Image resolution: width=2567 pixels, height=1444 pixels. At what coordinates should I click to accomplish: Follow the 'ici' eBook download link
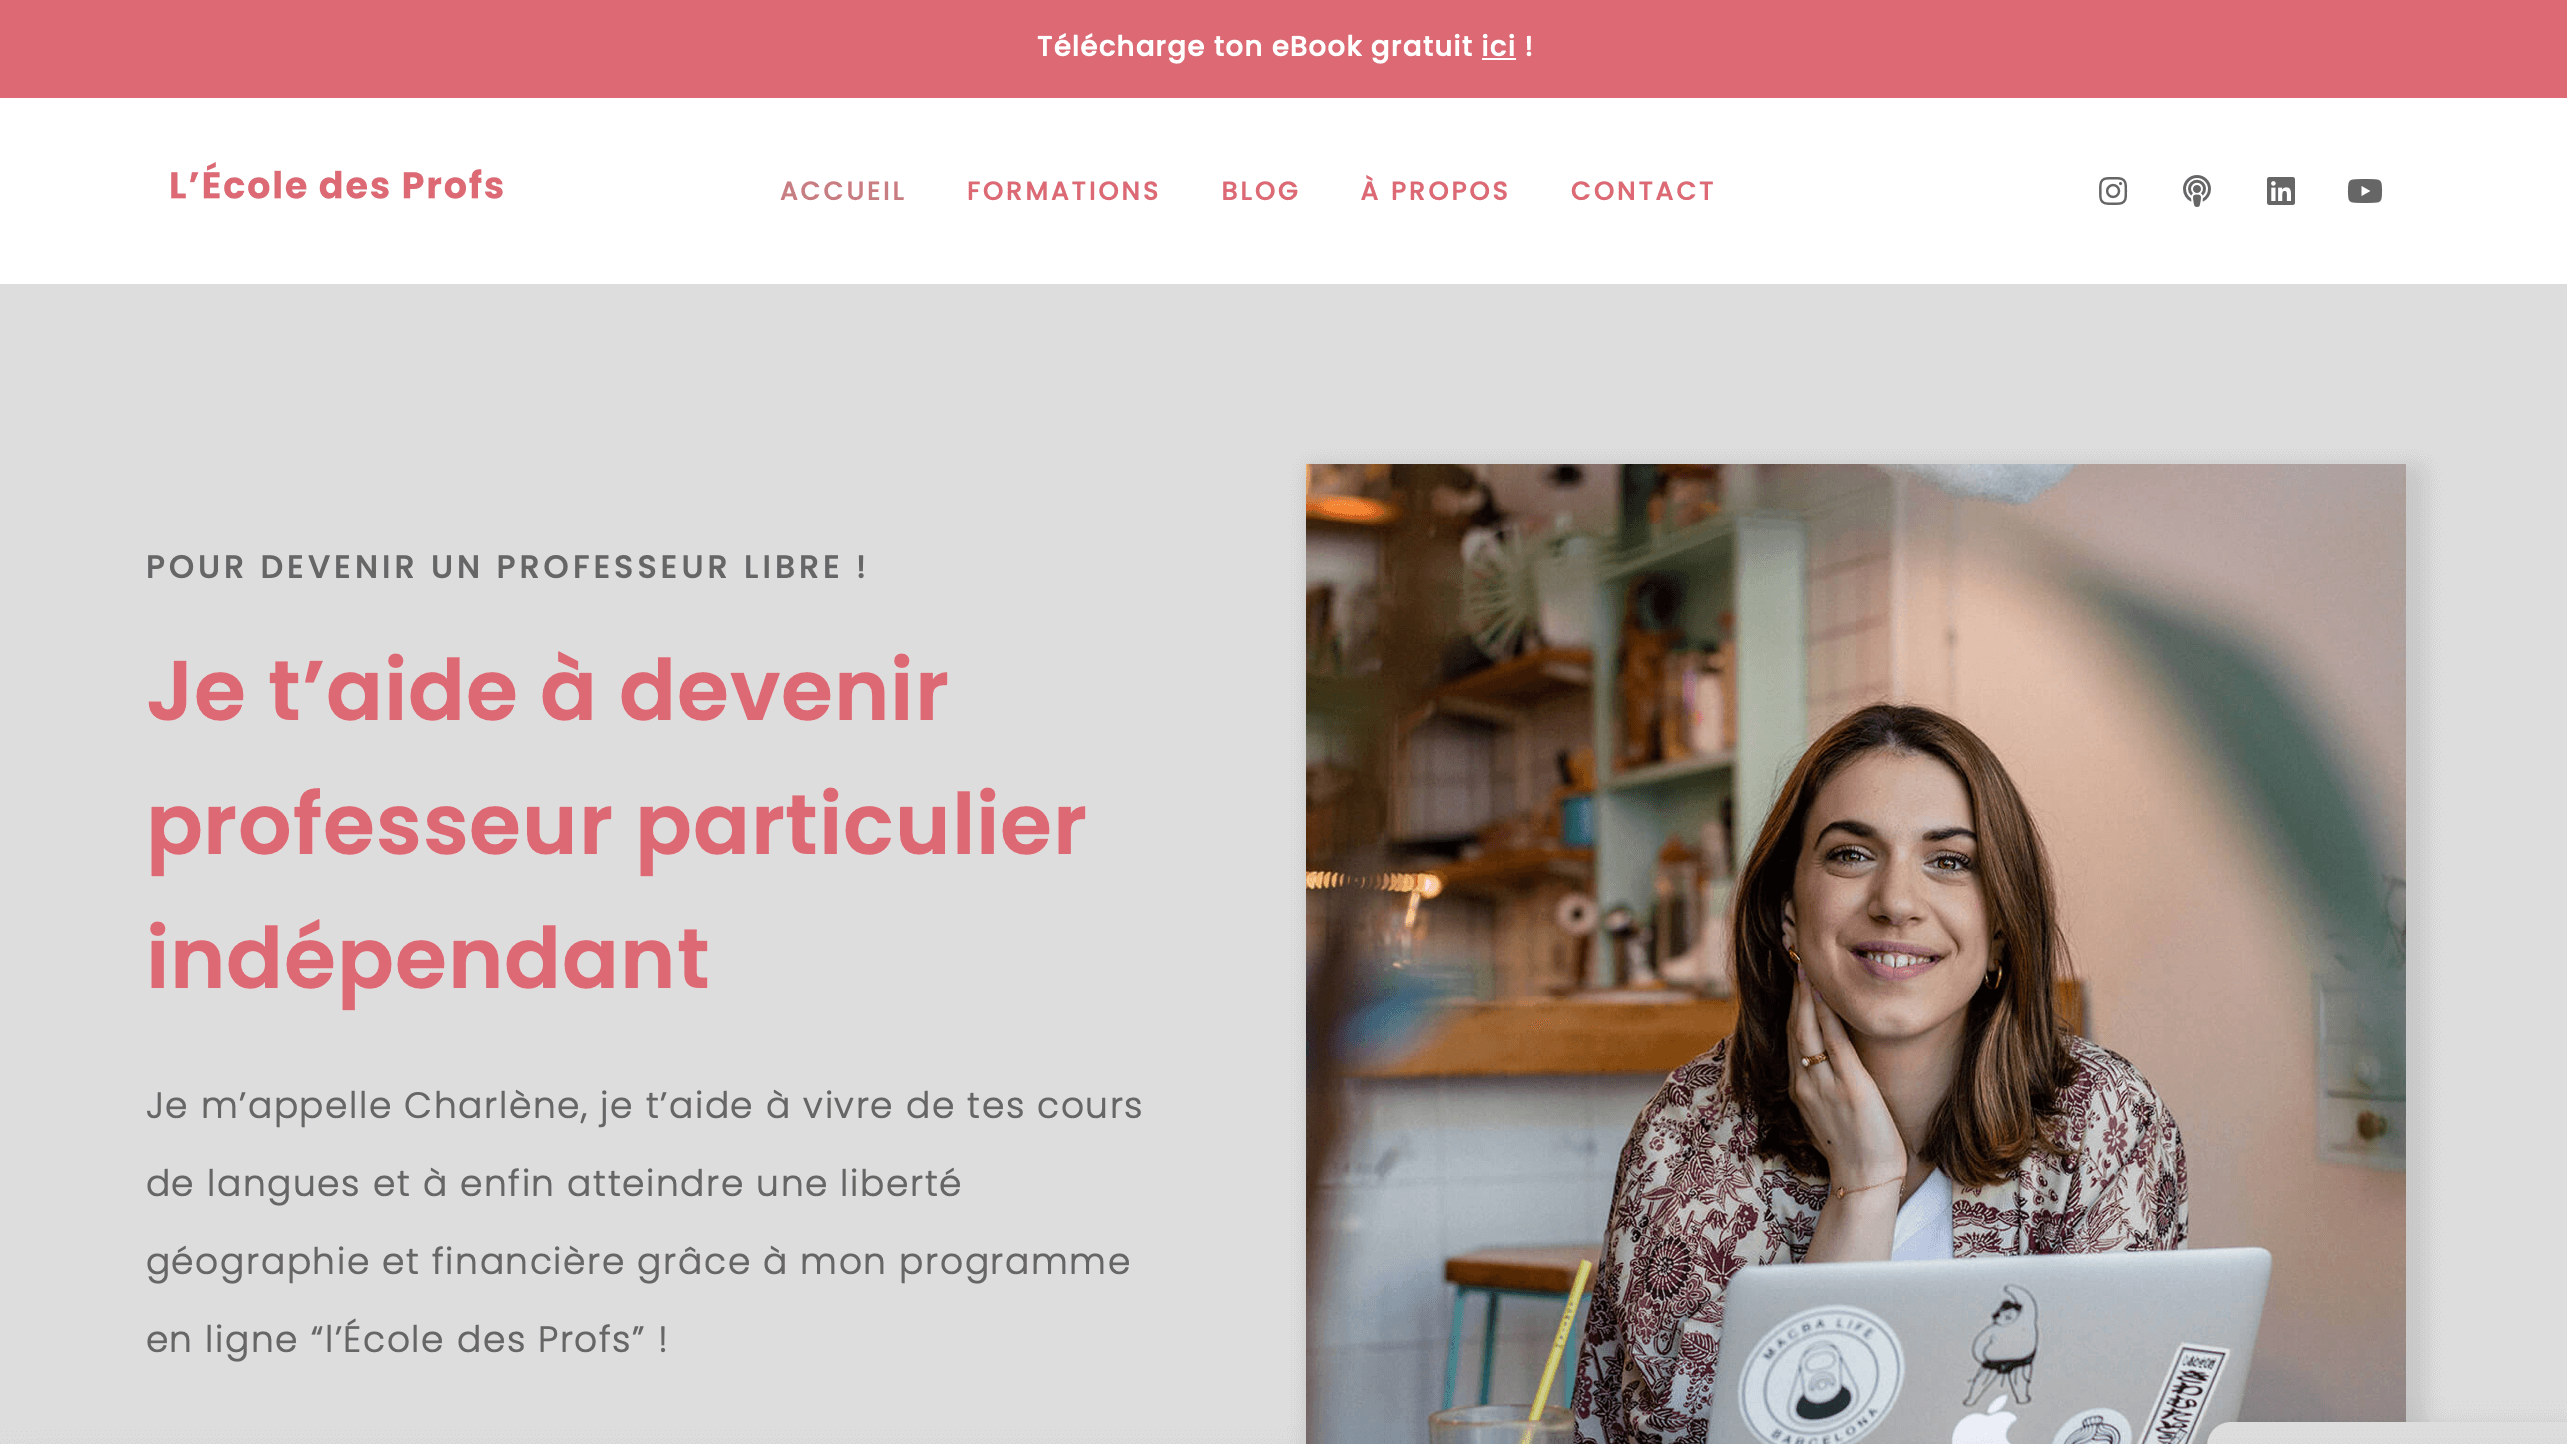tap(1498, 46)
